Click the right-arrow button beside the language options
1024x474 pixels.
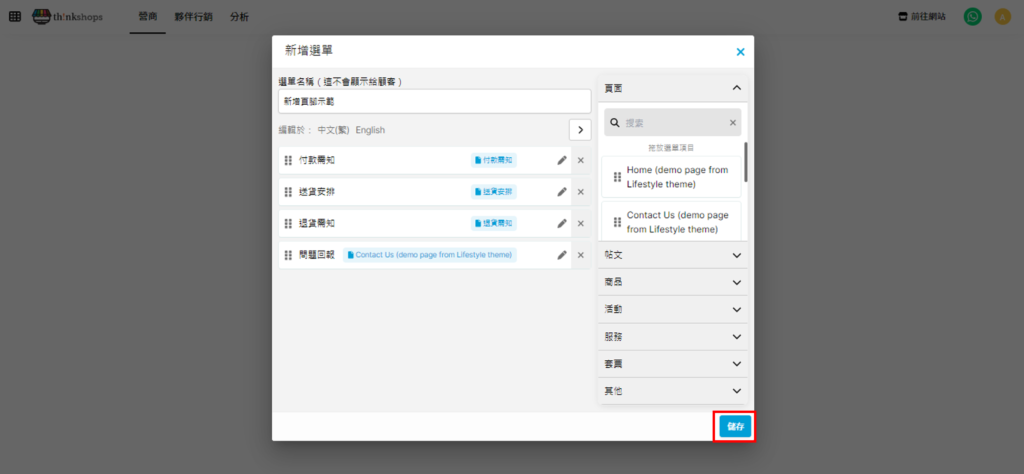click(580, 130)
